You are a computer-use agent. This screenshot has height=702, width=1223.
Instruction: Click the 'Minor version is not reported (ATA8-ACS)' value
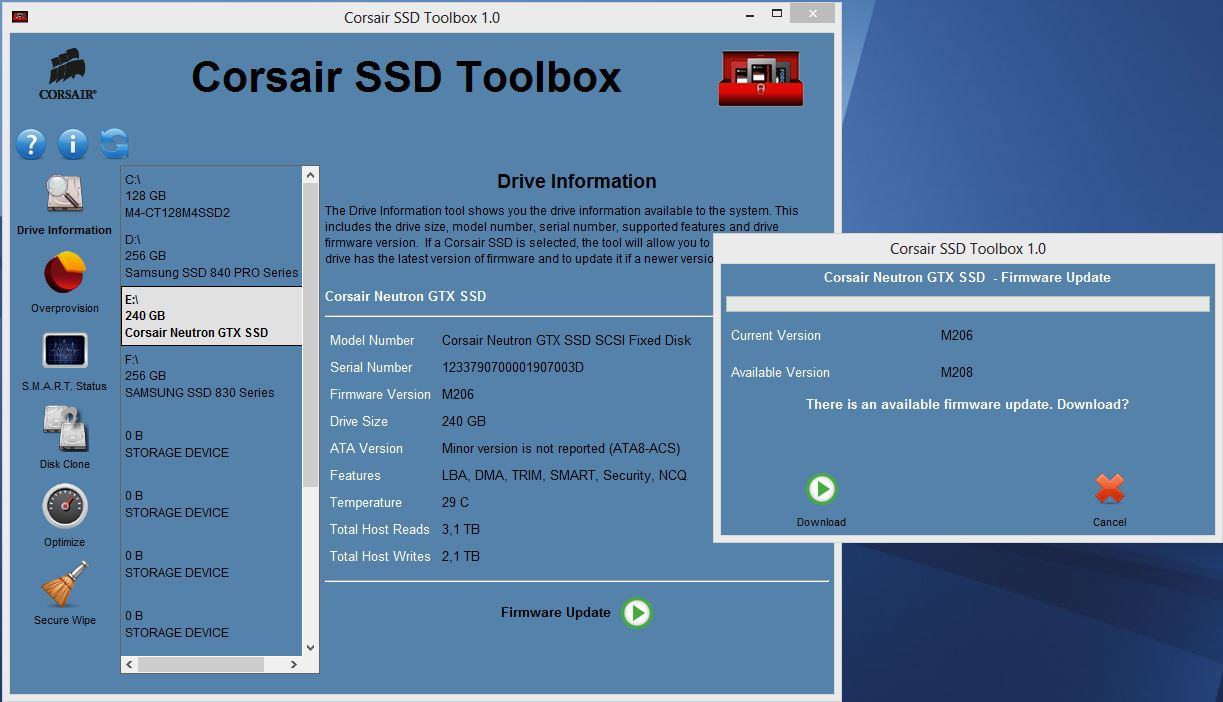561,448
